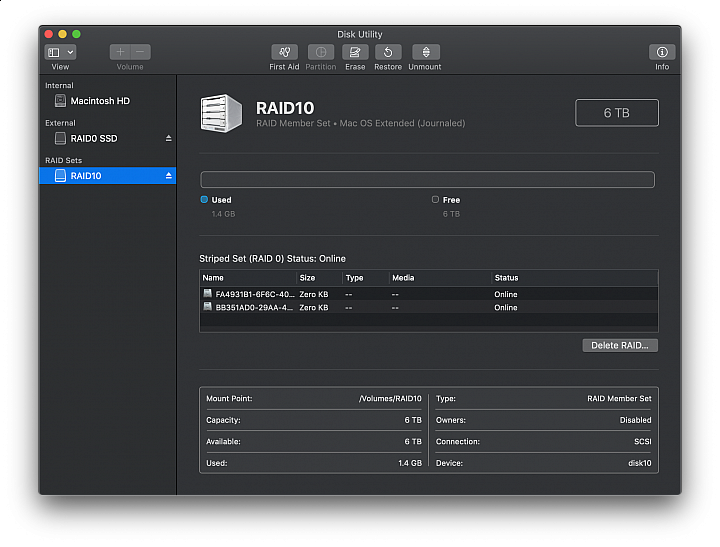The width and height of the screenshot is (720, 547).
Task: Click the Internal sidebar section header
Action: pos(59,85)
